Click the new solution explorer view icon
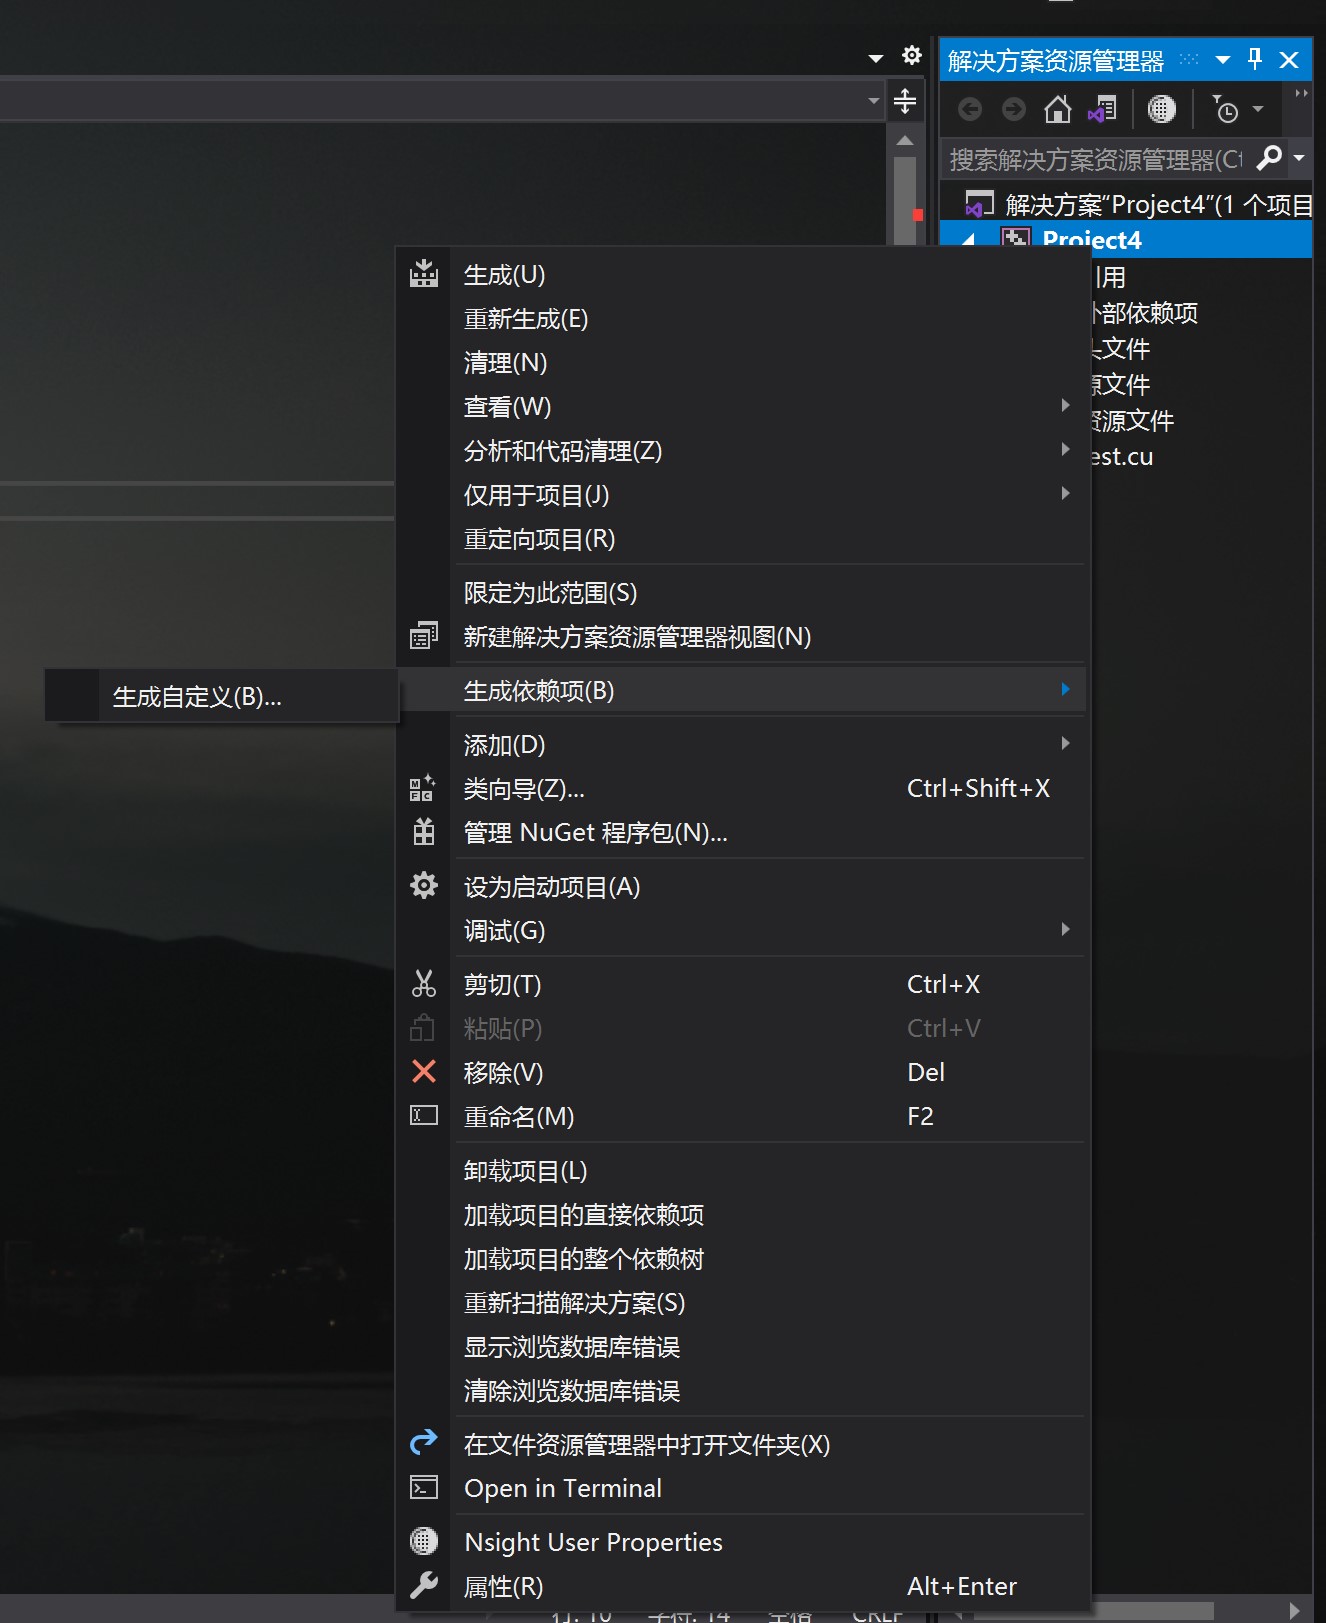 pyautogui.click(x=424, y=636)
